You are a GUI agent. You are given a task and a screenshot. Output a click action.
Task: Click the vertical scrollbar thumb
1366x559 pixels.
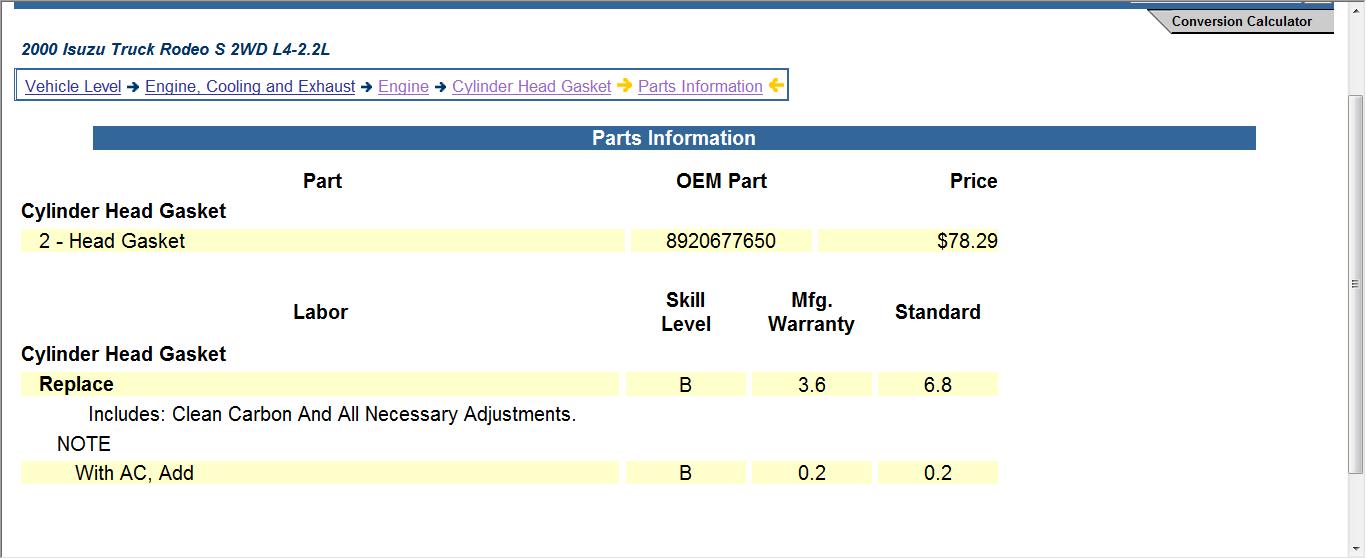coord(1356,283)
